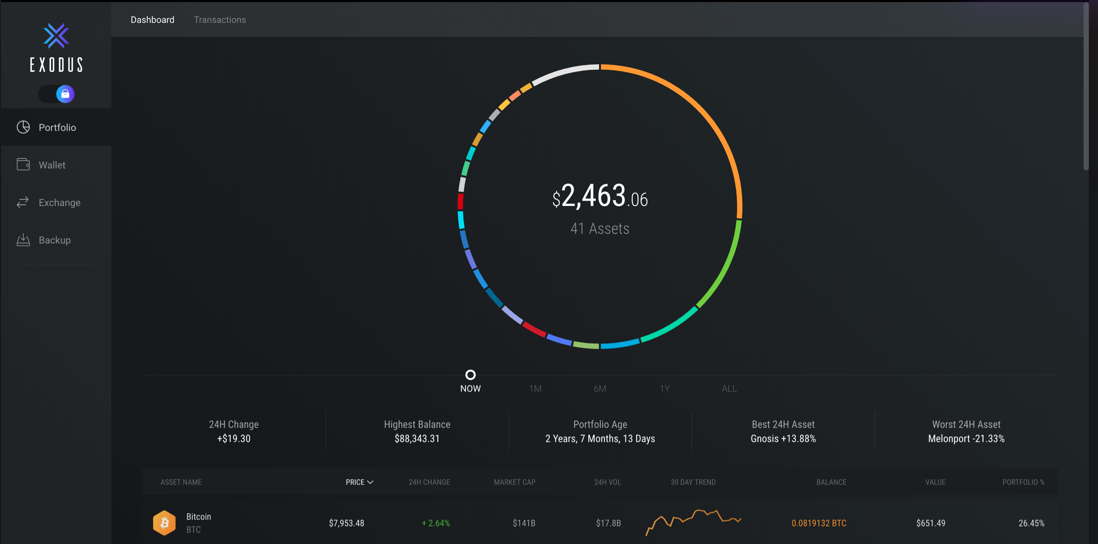This screenshot has width=1098, height=544.
Task: Click the Exchange arrows icon
Action: tap(23, 202)
